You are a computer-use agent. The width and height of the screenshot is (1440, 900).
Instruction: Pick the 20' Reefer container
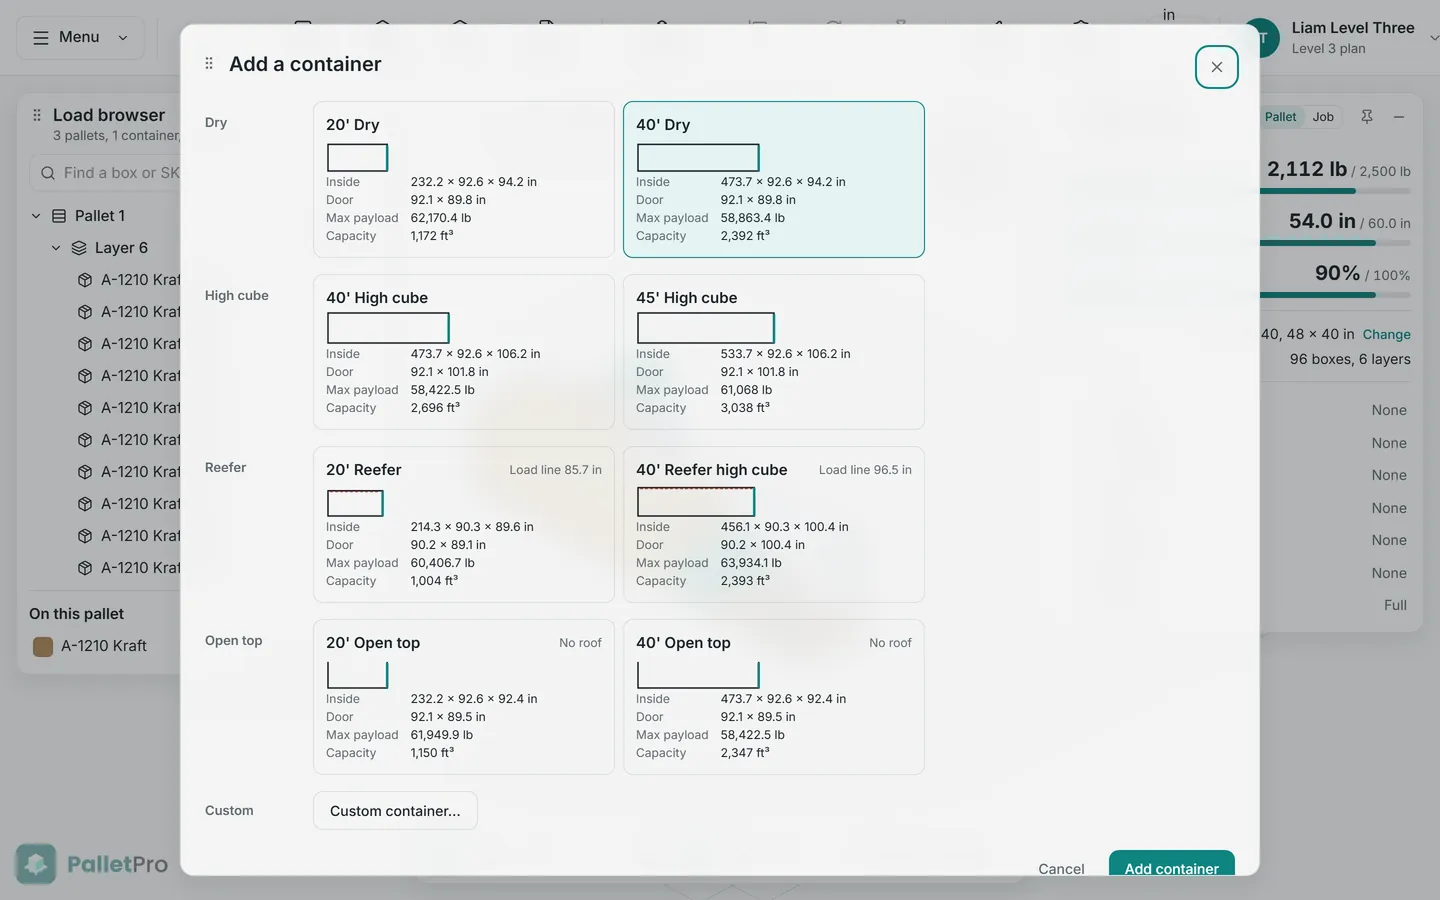point(463,525)
